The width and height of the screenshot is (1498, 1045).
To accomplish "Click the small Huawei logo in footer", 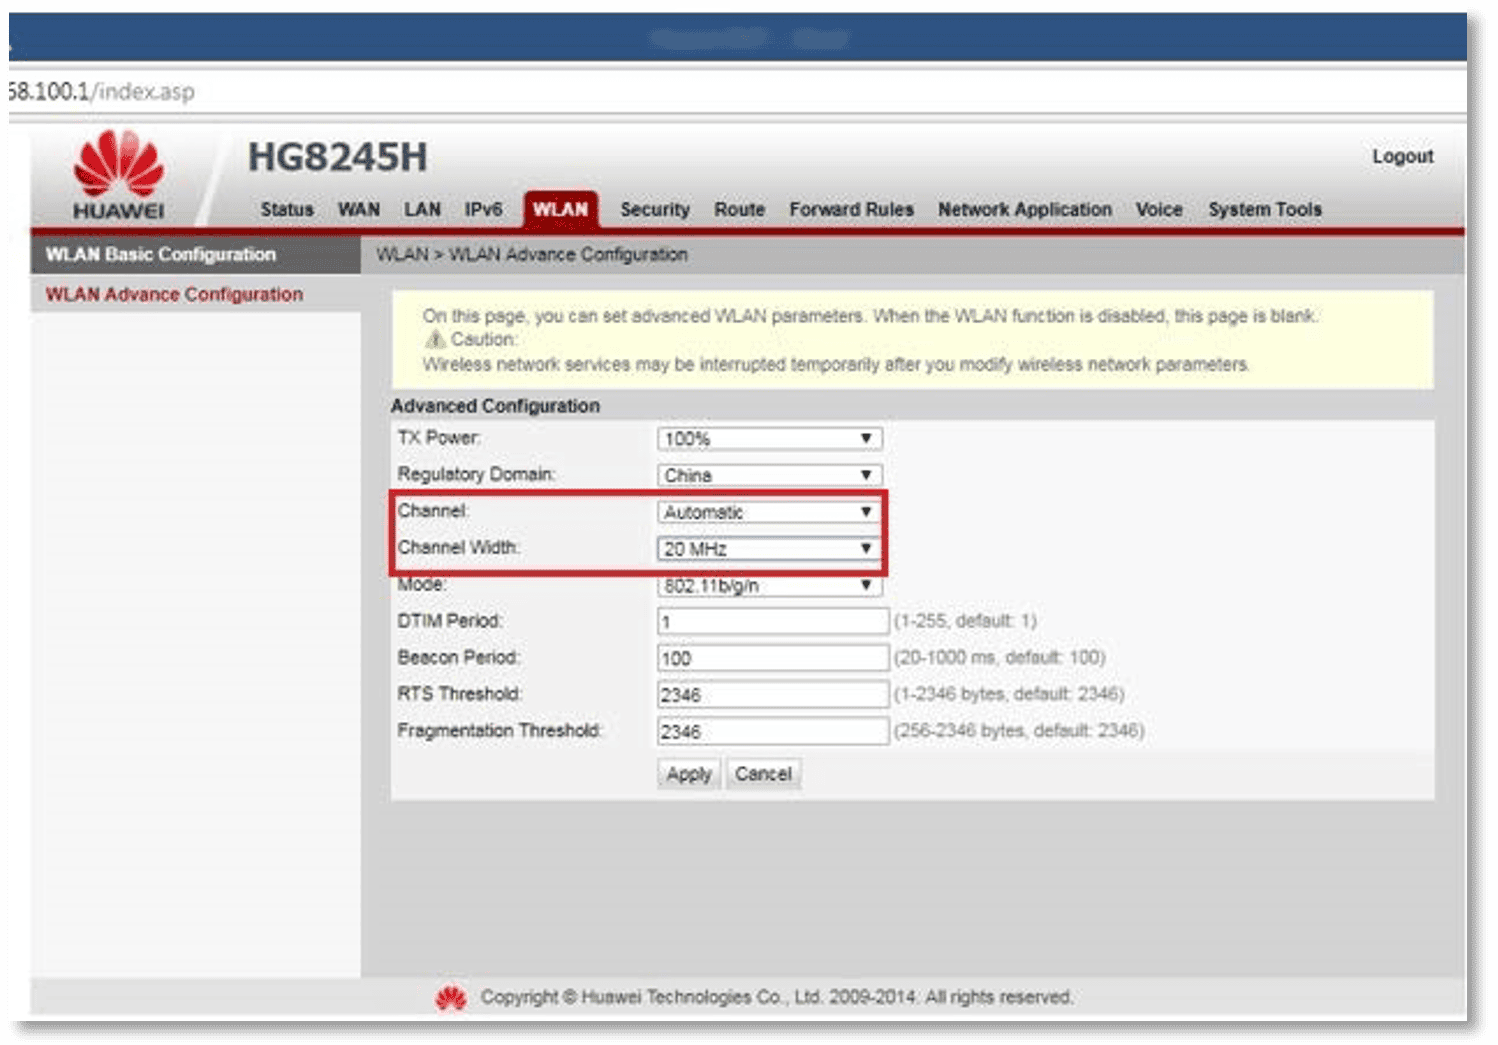I will 451,997.
